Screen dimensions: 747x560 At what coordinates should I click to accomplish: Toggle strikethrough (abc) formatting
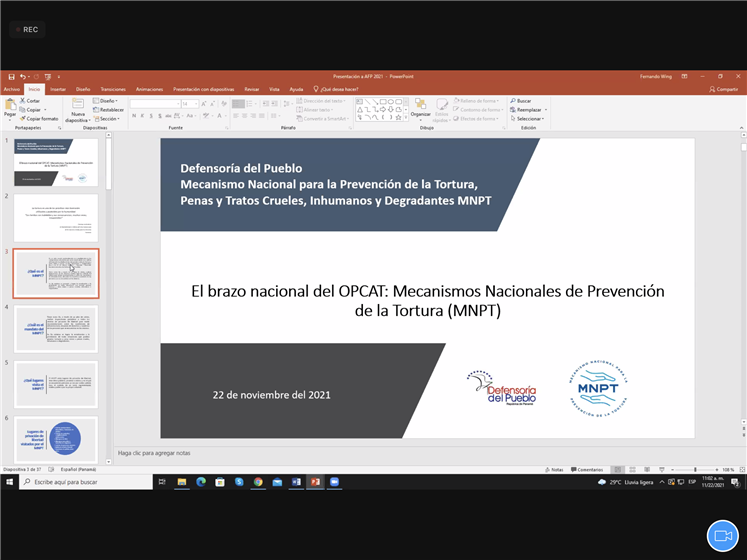[x=168, y=116]
